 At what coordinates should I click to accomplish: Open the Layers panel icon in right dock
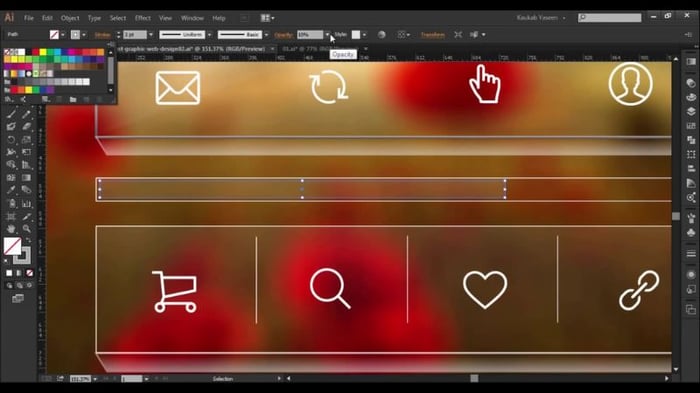(x=691, y=111)
